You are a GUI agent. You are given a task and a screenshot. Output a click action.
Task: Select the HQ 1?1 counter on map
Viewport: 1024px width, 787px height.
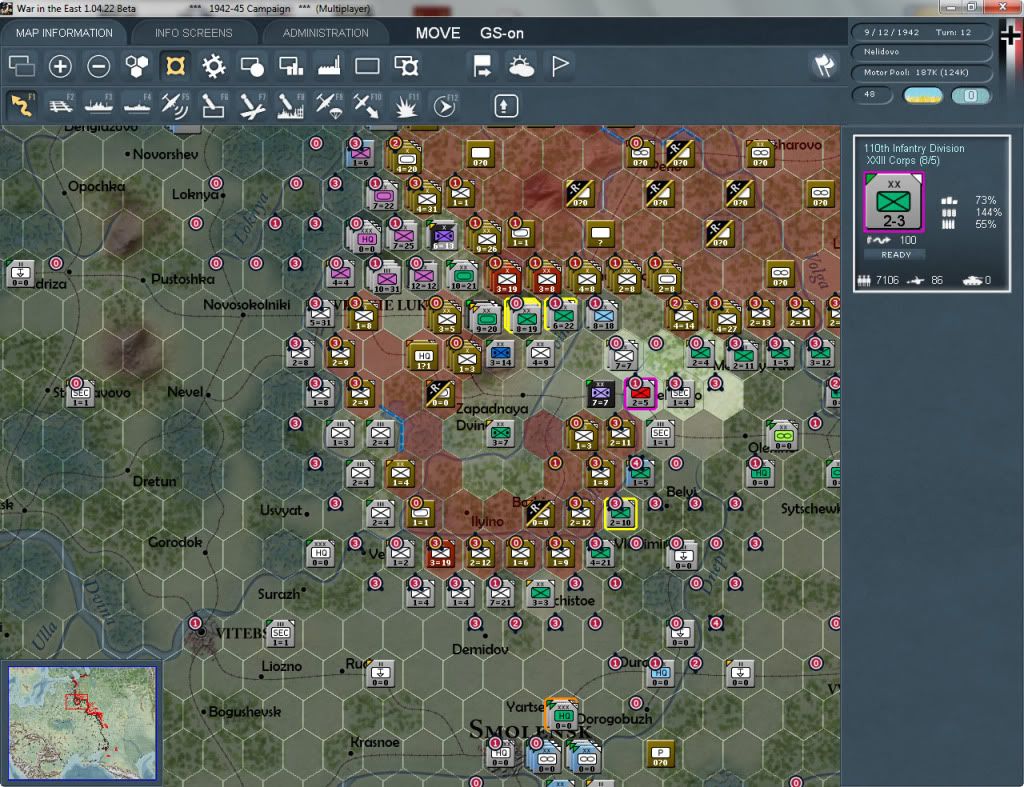click(423, 356)
